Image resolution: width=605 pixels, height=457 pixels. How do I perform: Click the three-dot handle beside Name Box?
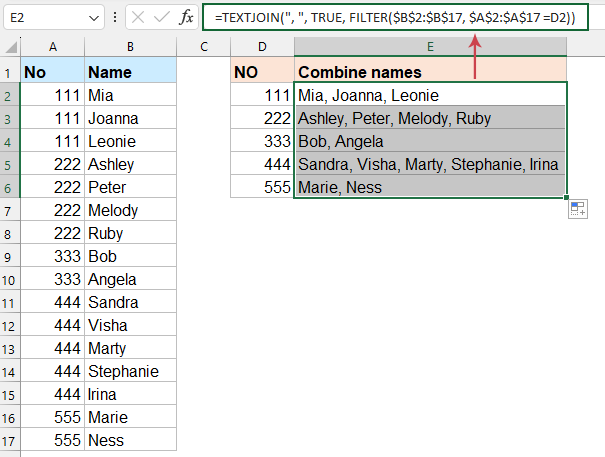click(x=113, y=18)
